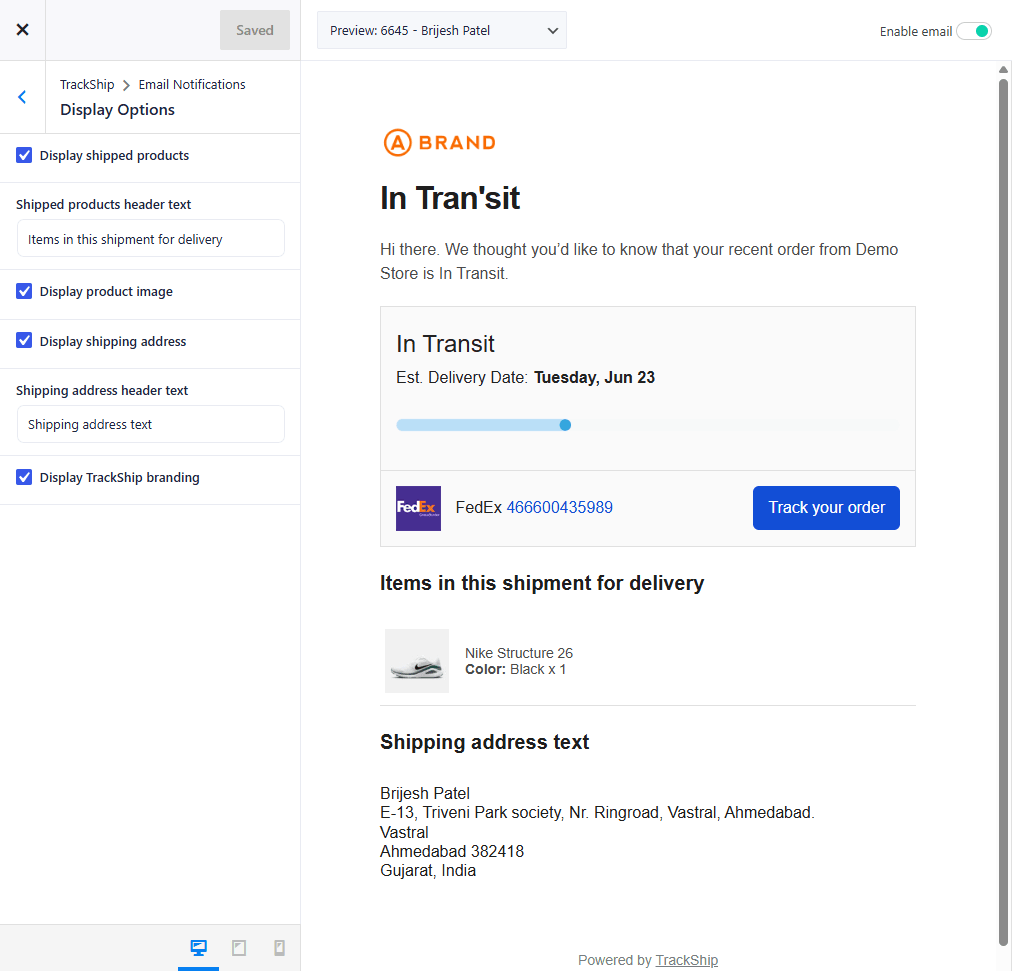Open the Nike Structure 26 product thumbnail
The width and height of the screenshot is (1012, 971).
tap(417, 661)
